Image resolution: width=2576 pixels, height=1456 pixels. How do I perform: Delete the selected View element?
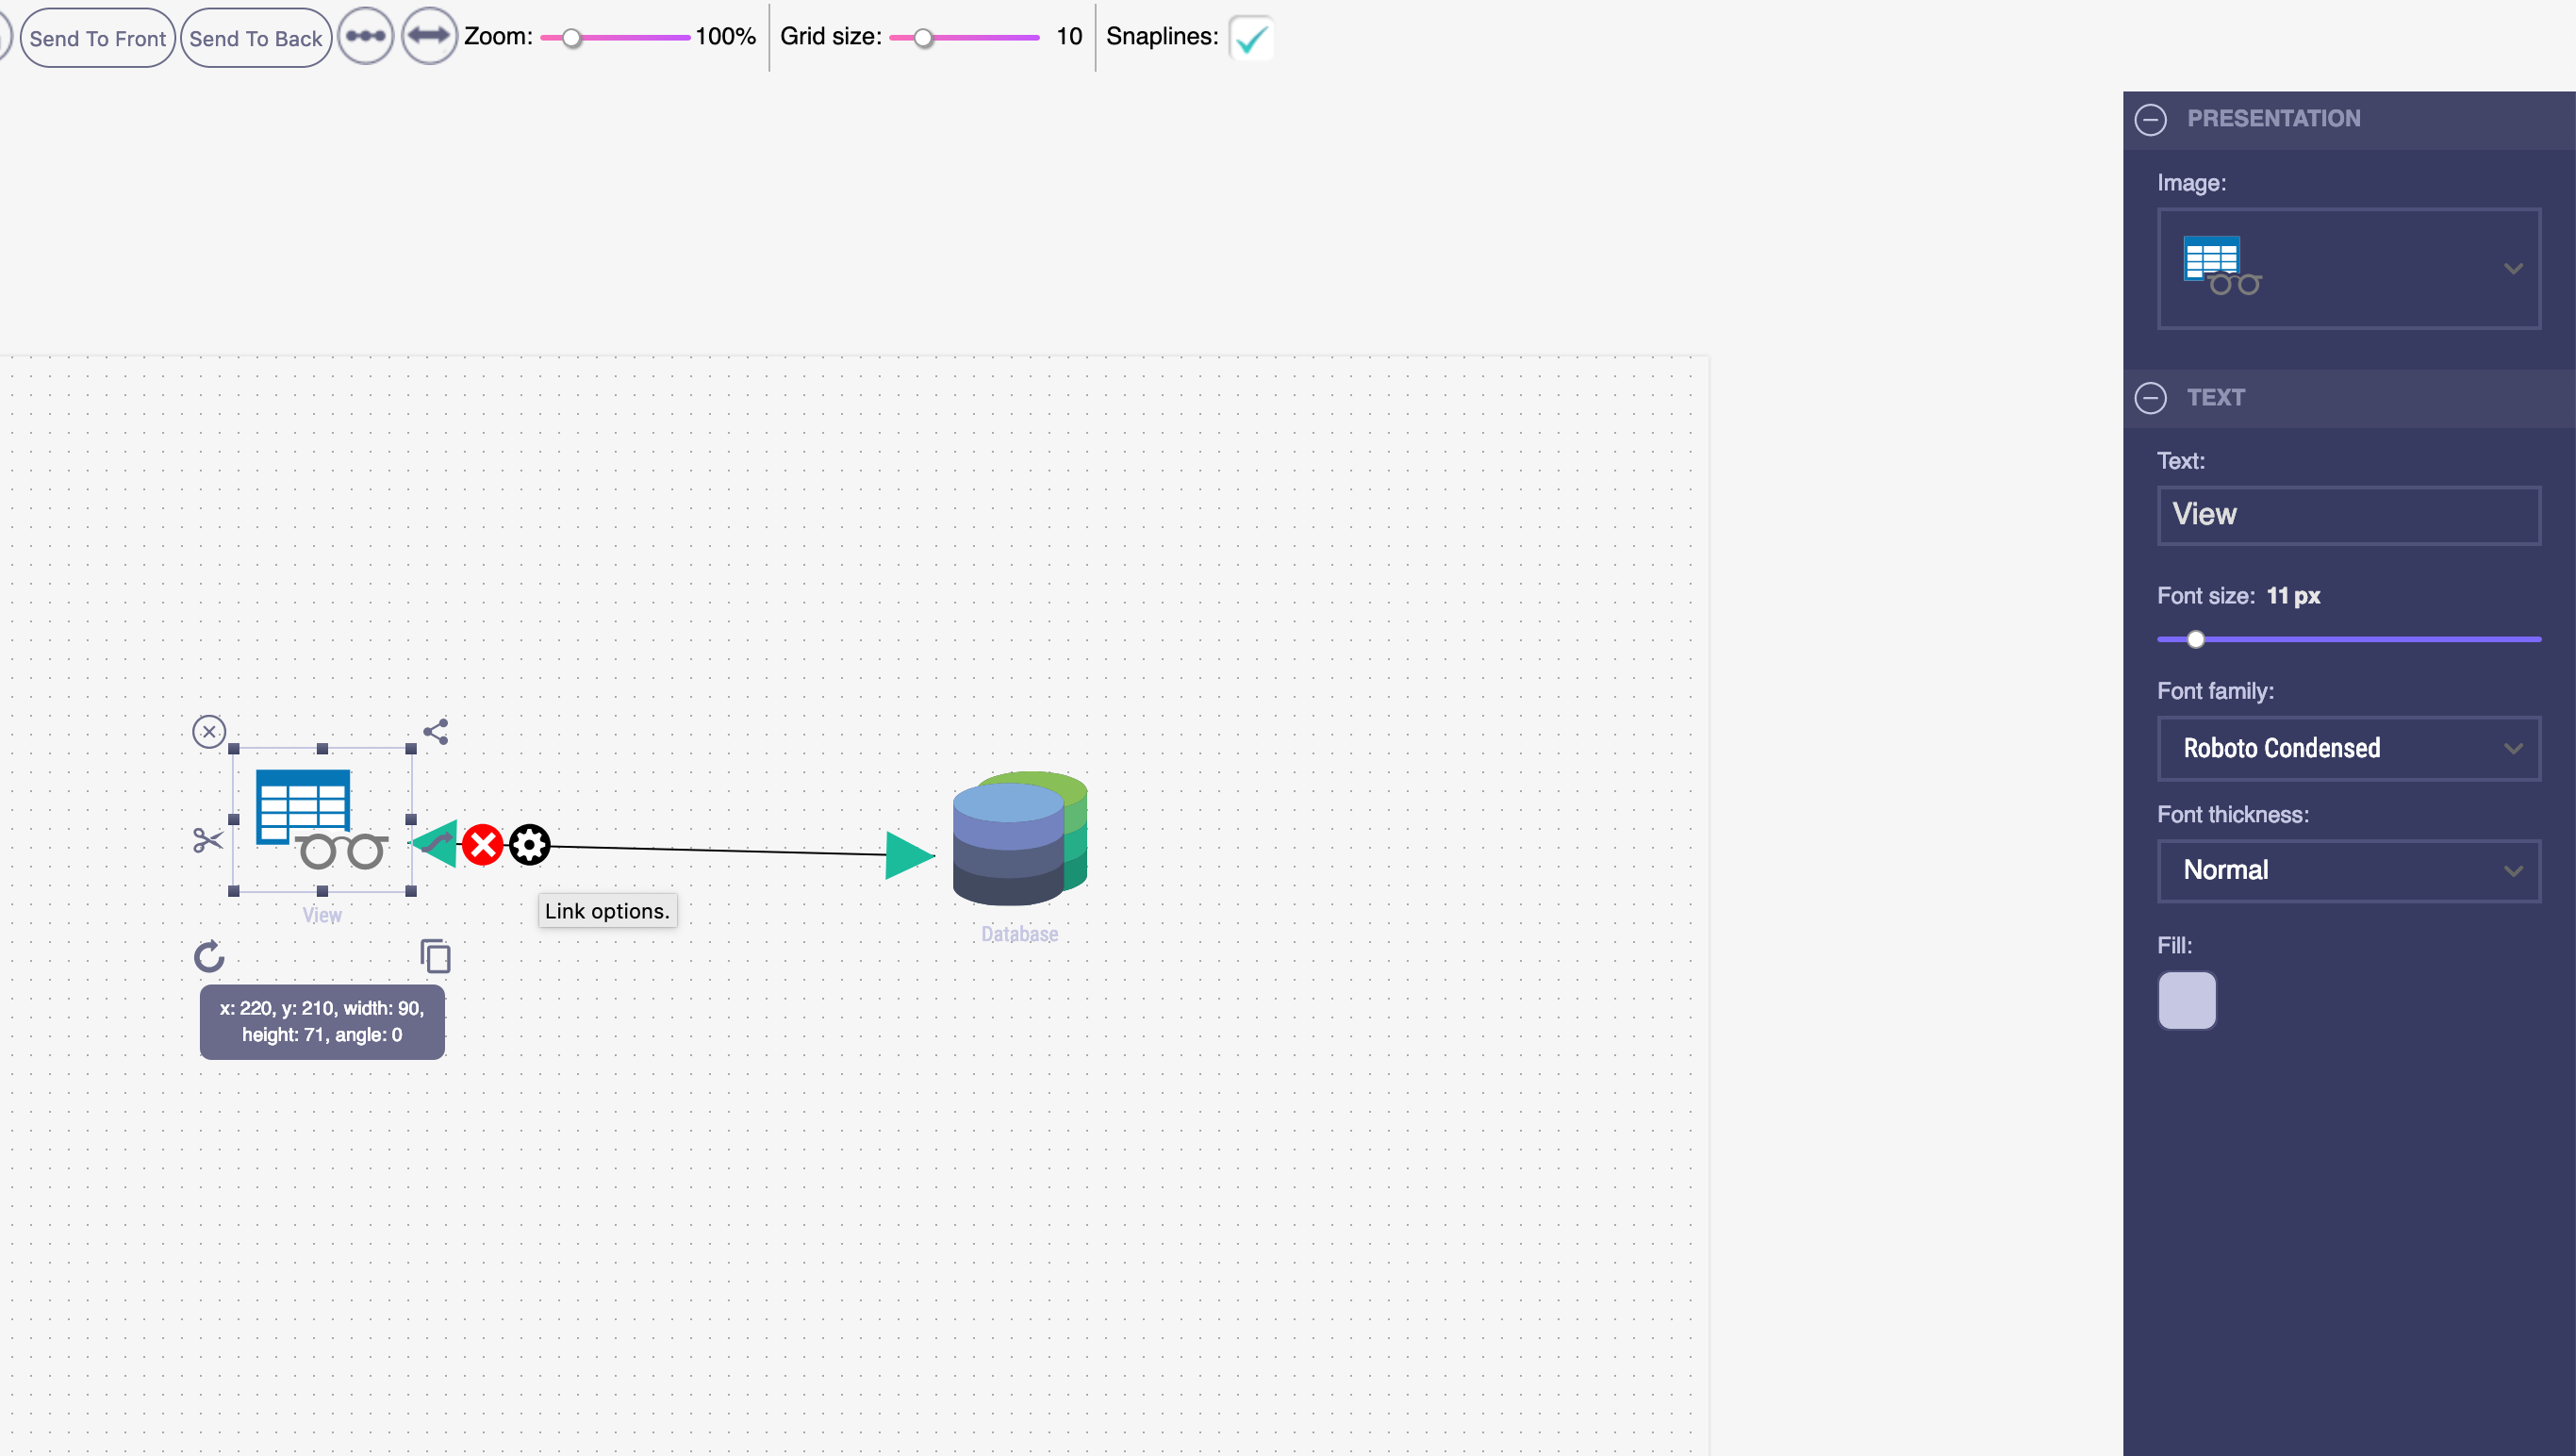pos(209,731)
